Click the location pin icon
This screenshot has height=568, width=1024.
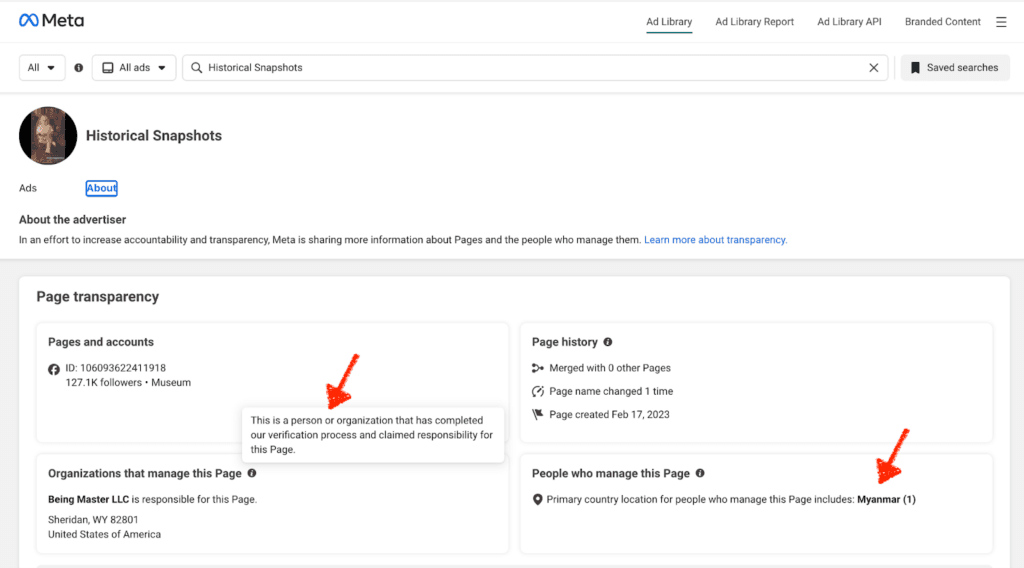click(x=537, y=499)
